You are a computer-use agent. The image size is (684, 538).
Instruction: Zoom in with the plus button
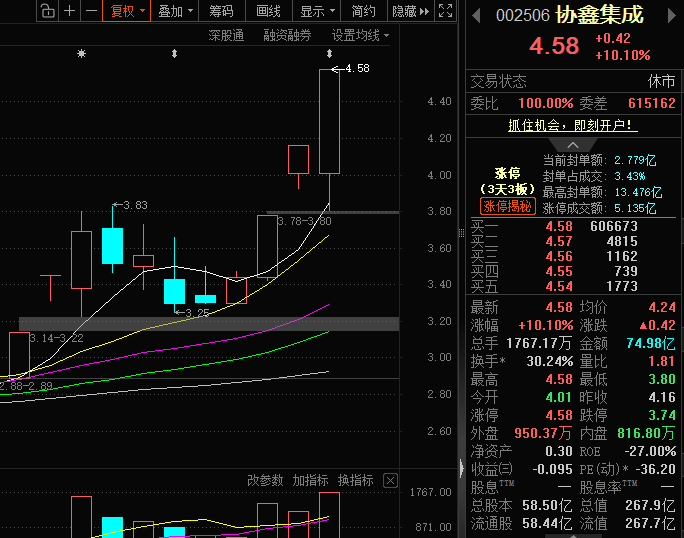[69, 11]
